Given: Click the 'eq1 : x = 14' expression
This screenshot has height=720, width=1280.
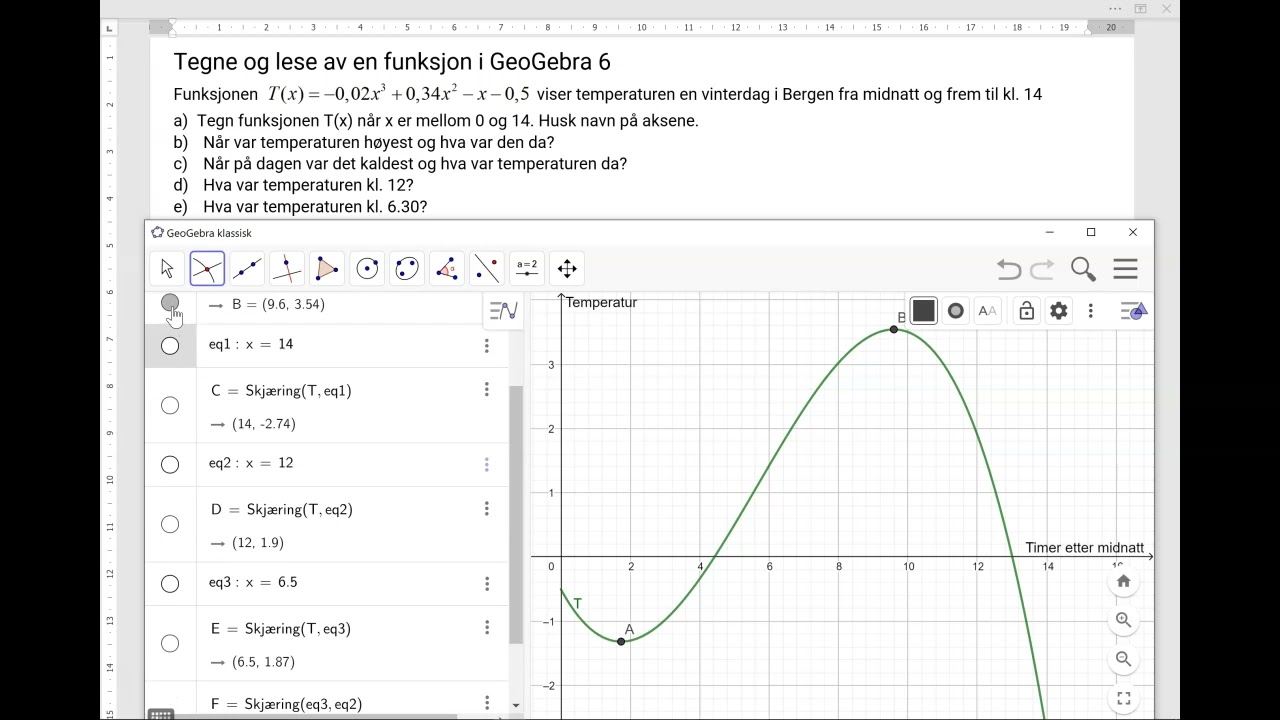Looking at the screenshot, I should pyautogui.click(x=251, y=344).
